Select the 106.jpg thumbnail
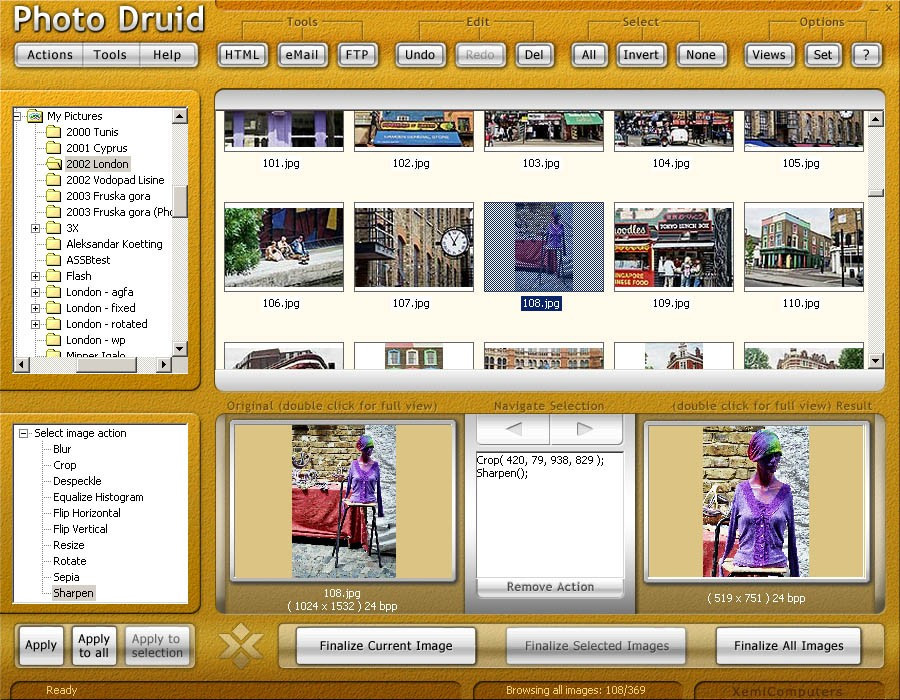Screen dimensions: 900x700 tap(284, 247)
